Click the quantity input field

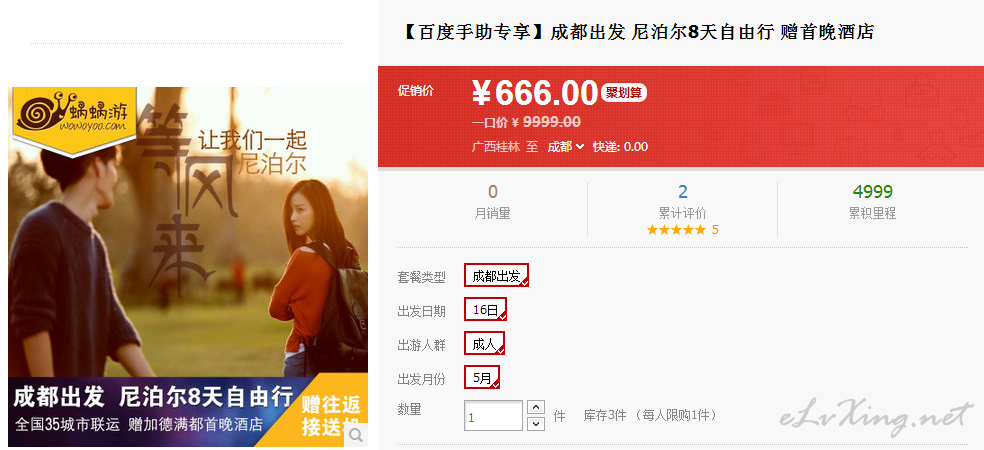[x=493, y=416]
